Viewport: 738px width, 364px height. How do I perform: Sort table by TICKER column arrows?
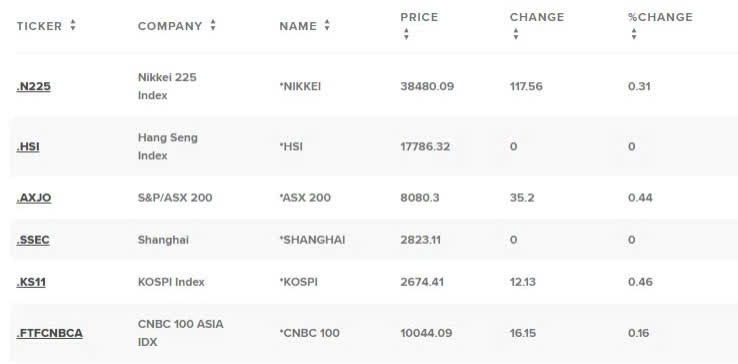(x=72, y=25)
